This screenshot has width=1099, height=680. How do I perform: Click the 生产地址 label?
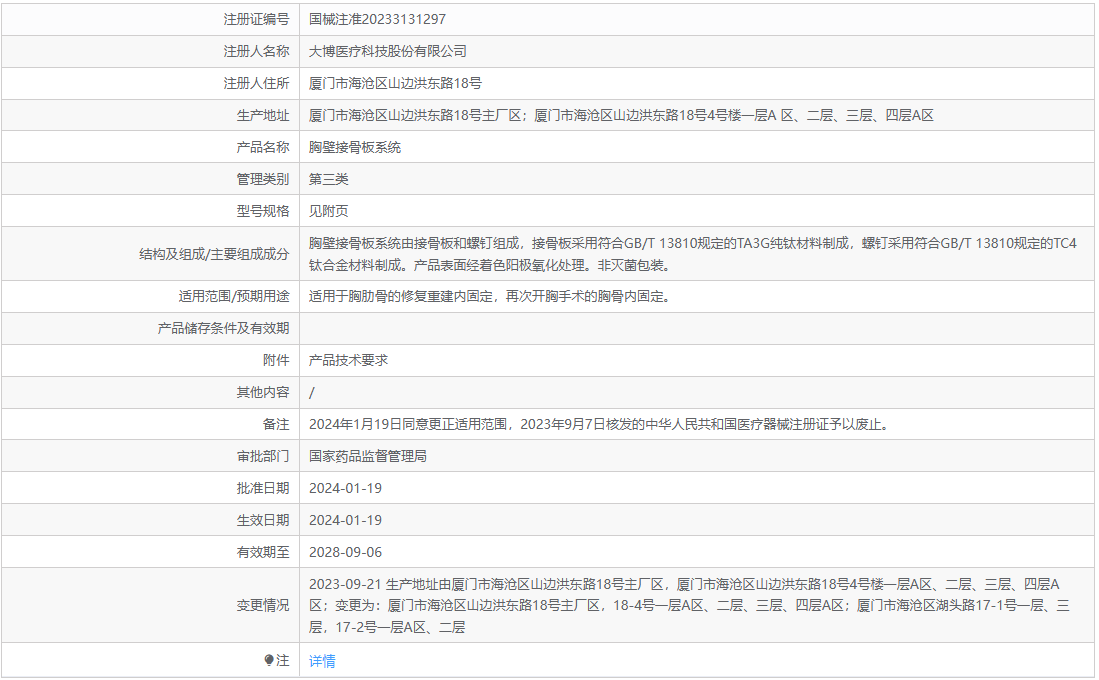(263, 115)
